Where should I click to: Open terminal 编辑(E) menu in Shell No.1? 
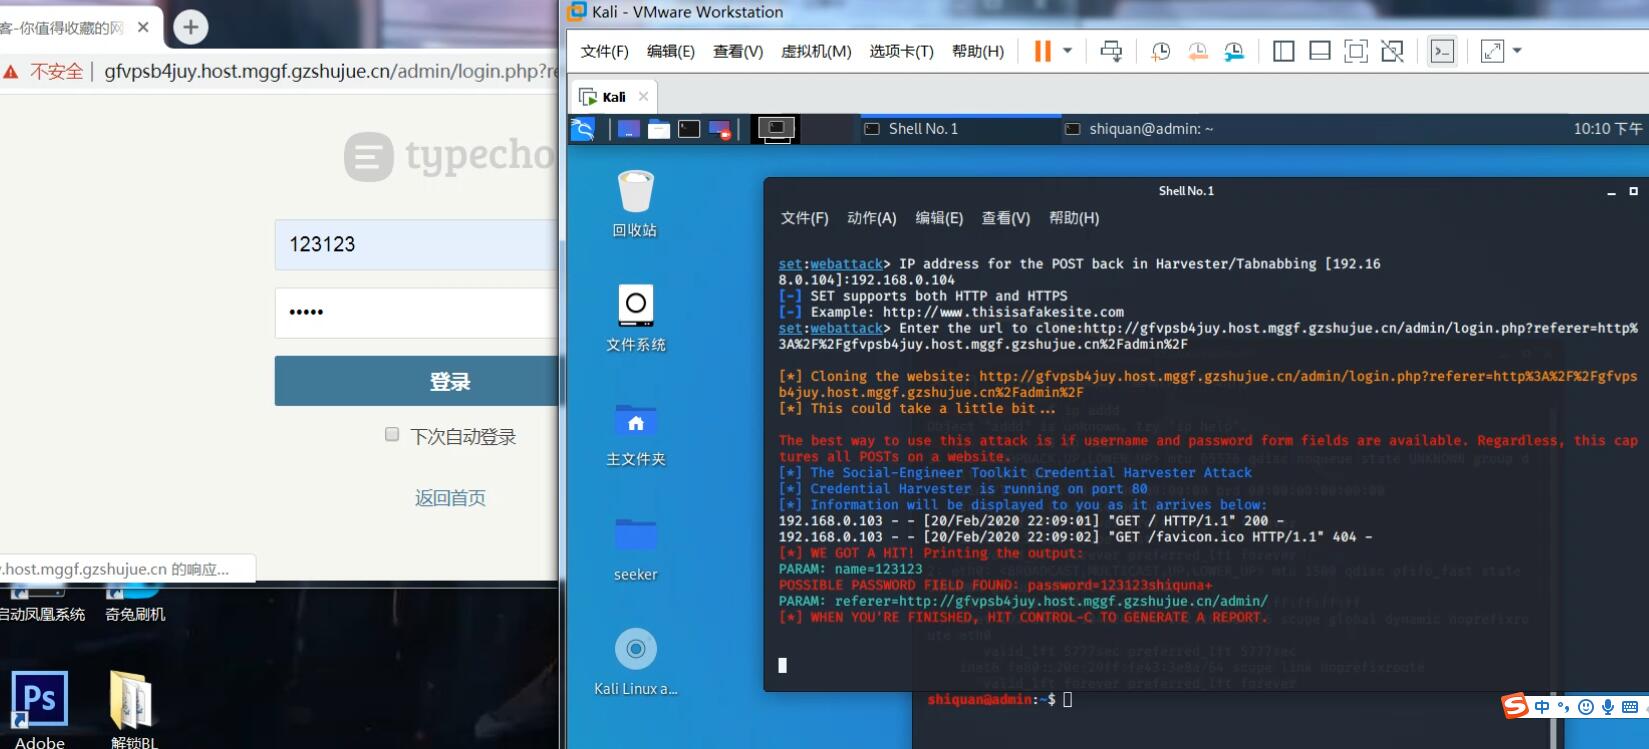(938, 218)
